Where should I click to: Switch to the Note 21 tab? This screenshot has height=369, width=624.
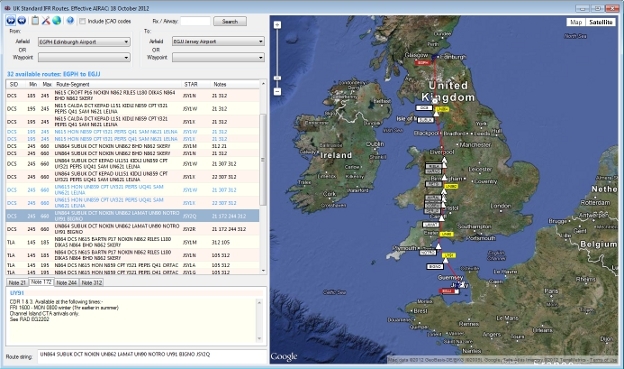point(17,283)
